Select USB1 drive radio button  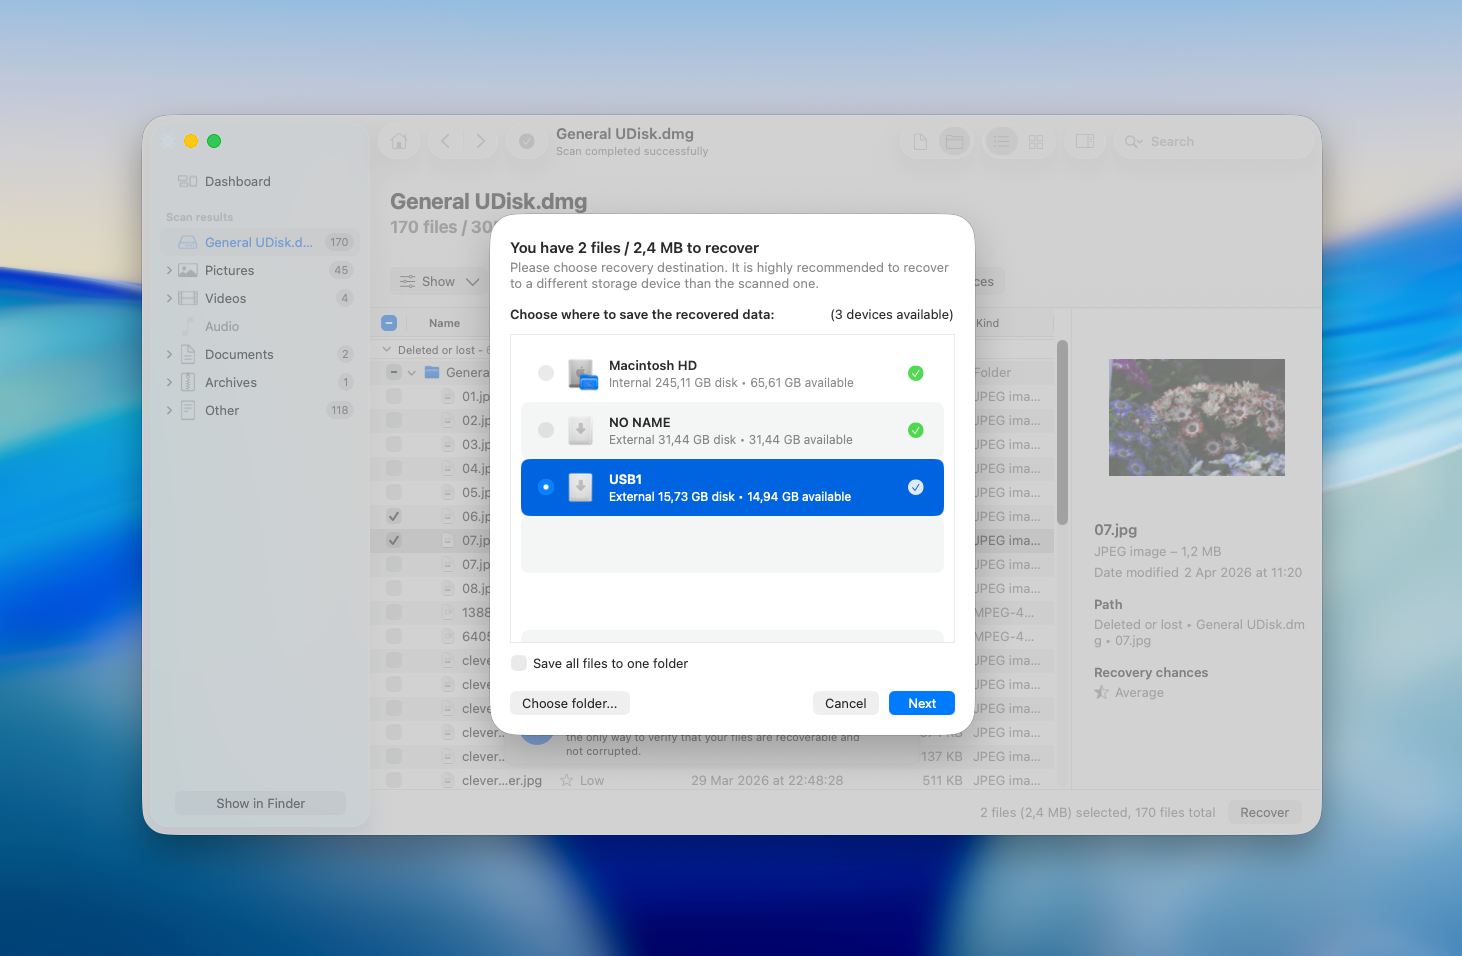pos(546,487)
